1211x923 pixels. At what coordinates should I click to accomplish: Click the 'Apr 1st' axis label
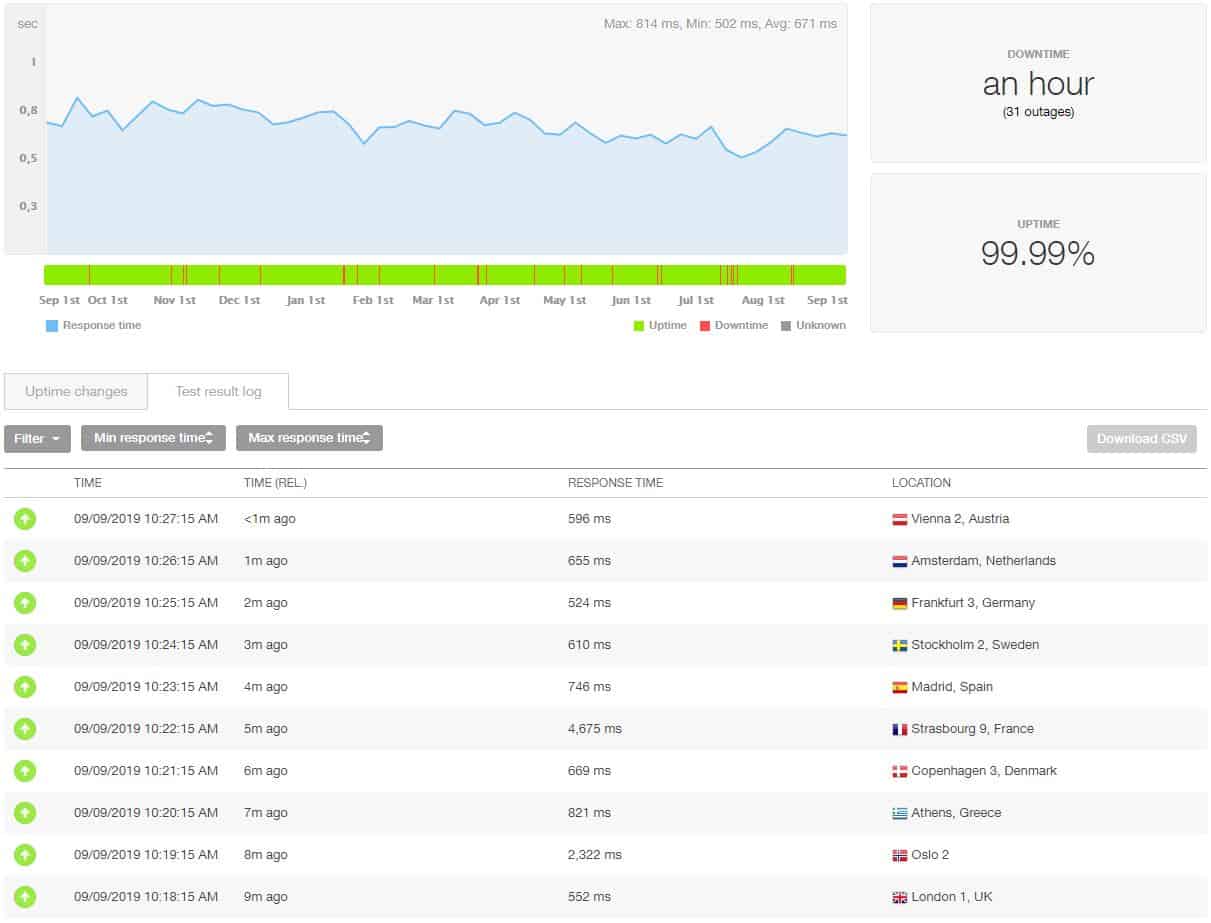(x=500, y=300)
